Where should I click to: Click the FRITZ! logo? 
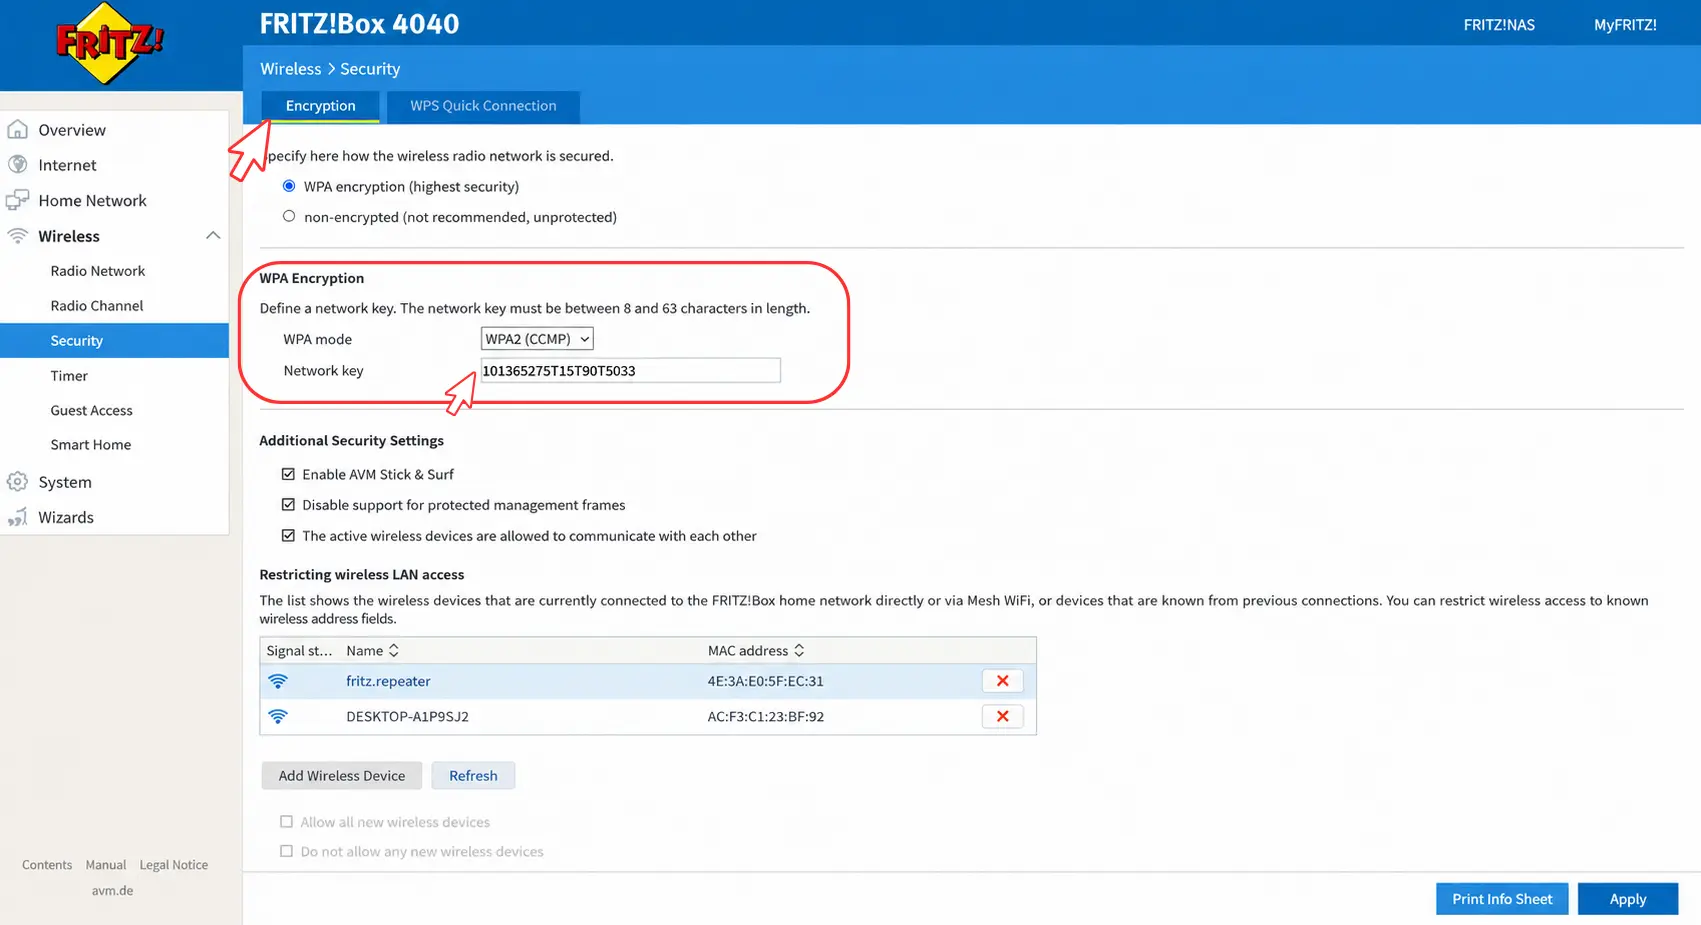pos(110,43)
